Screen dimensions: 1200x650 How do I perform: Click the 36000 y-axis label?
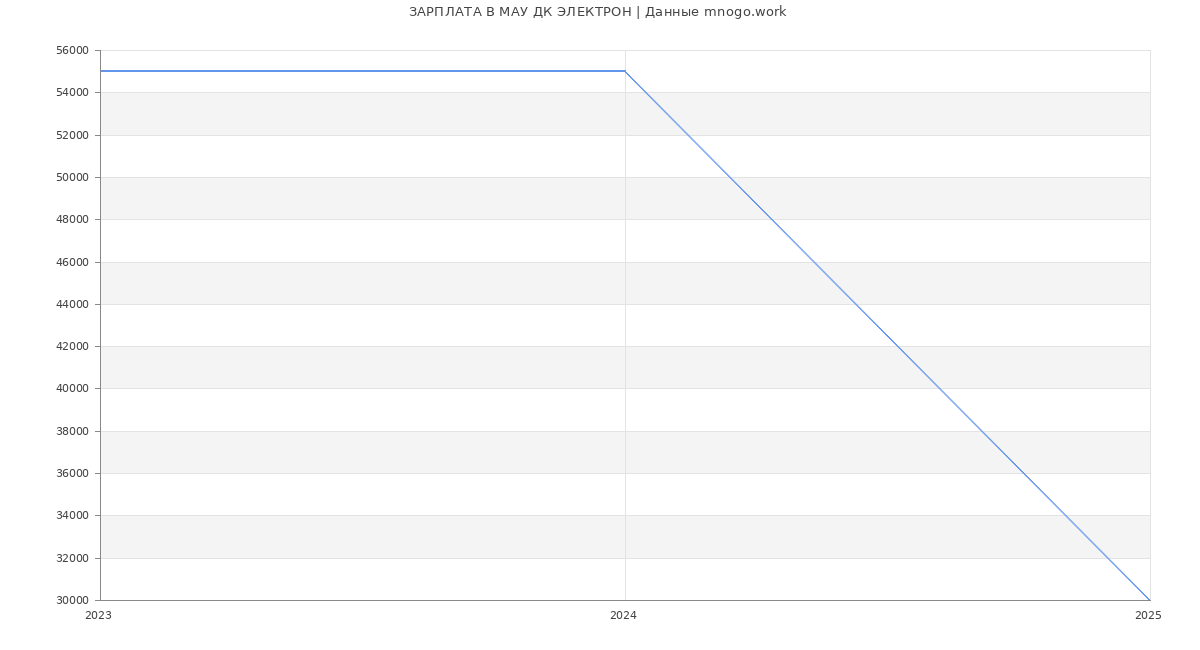[x=72, y=474]
